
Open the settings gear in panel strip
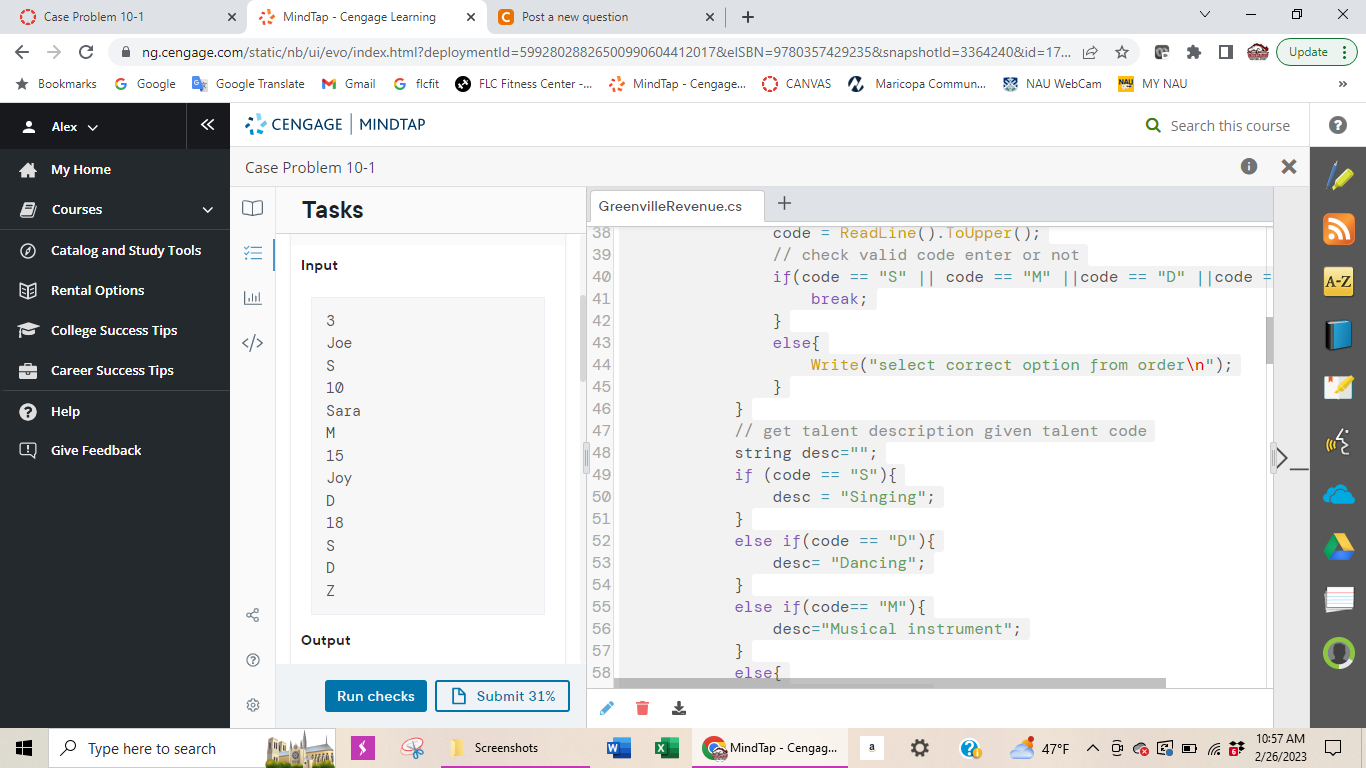click(x=253, y=705)
